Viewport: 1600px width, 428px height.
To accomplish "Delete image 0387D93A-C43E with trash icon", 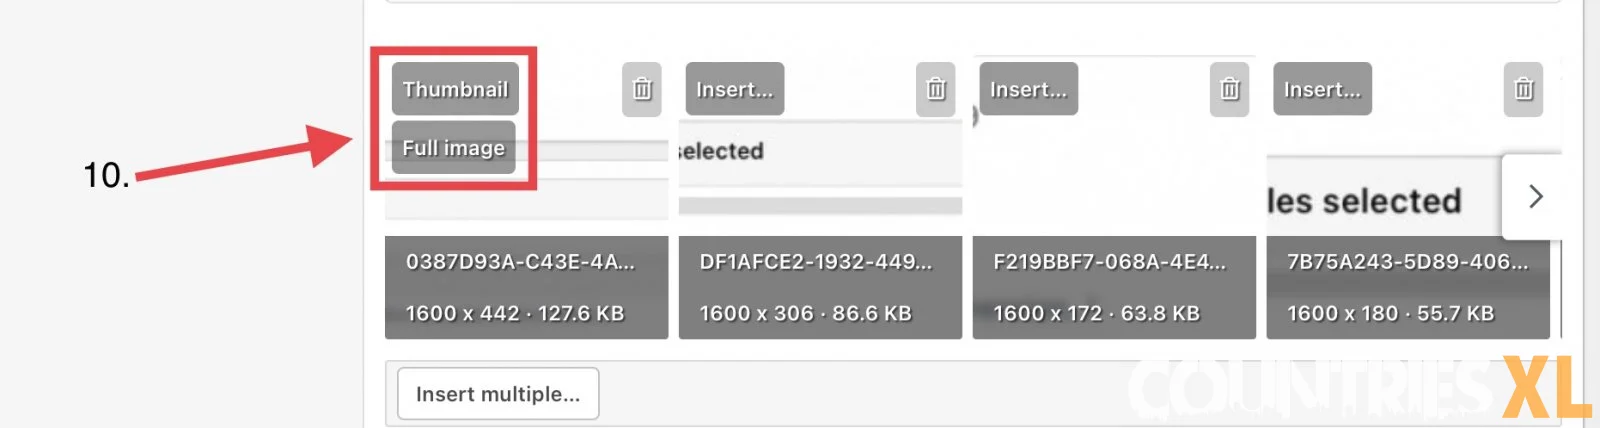I will click(642, 90).
